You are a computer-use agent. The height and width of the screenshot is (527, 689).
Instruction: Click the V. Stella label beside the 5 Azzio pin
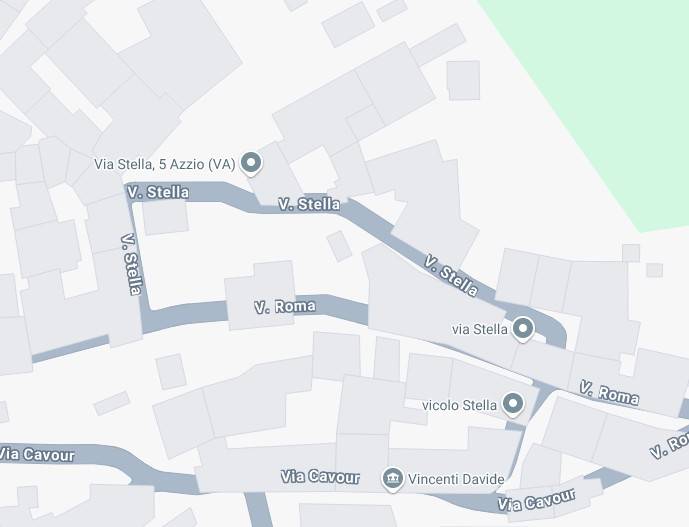(309, 204)
